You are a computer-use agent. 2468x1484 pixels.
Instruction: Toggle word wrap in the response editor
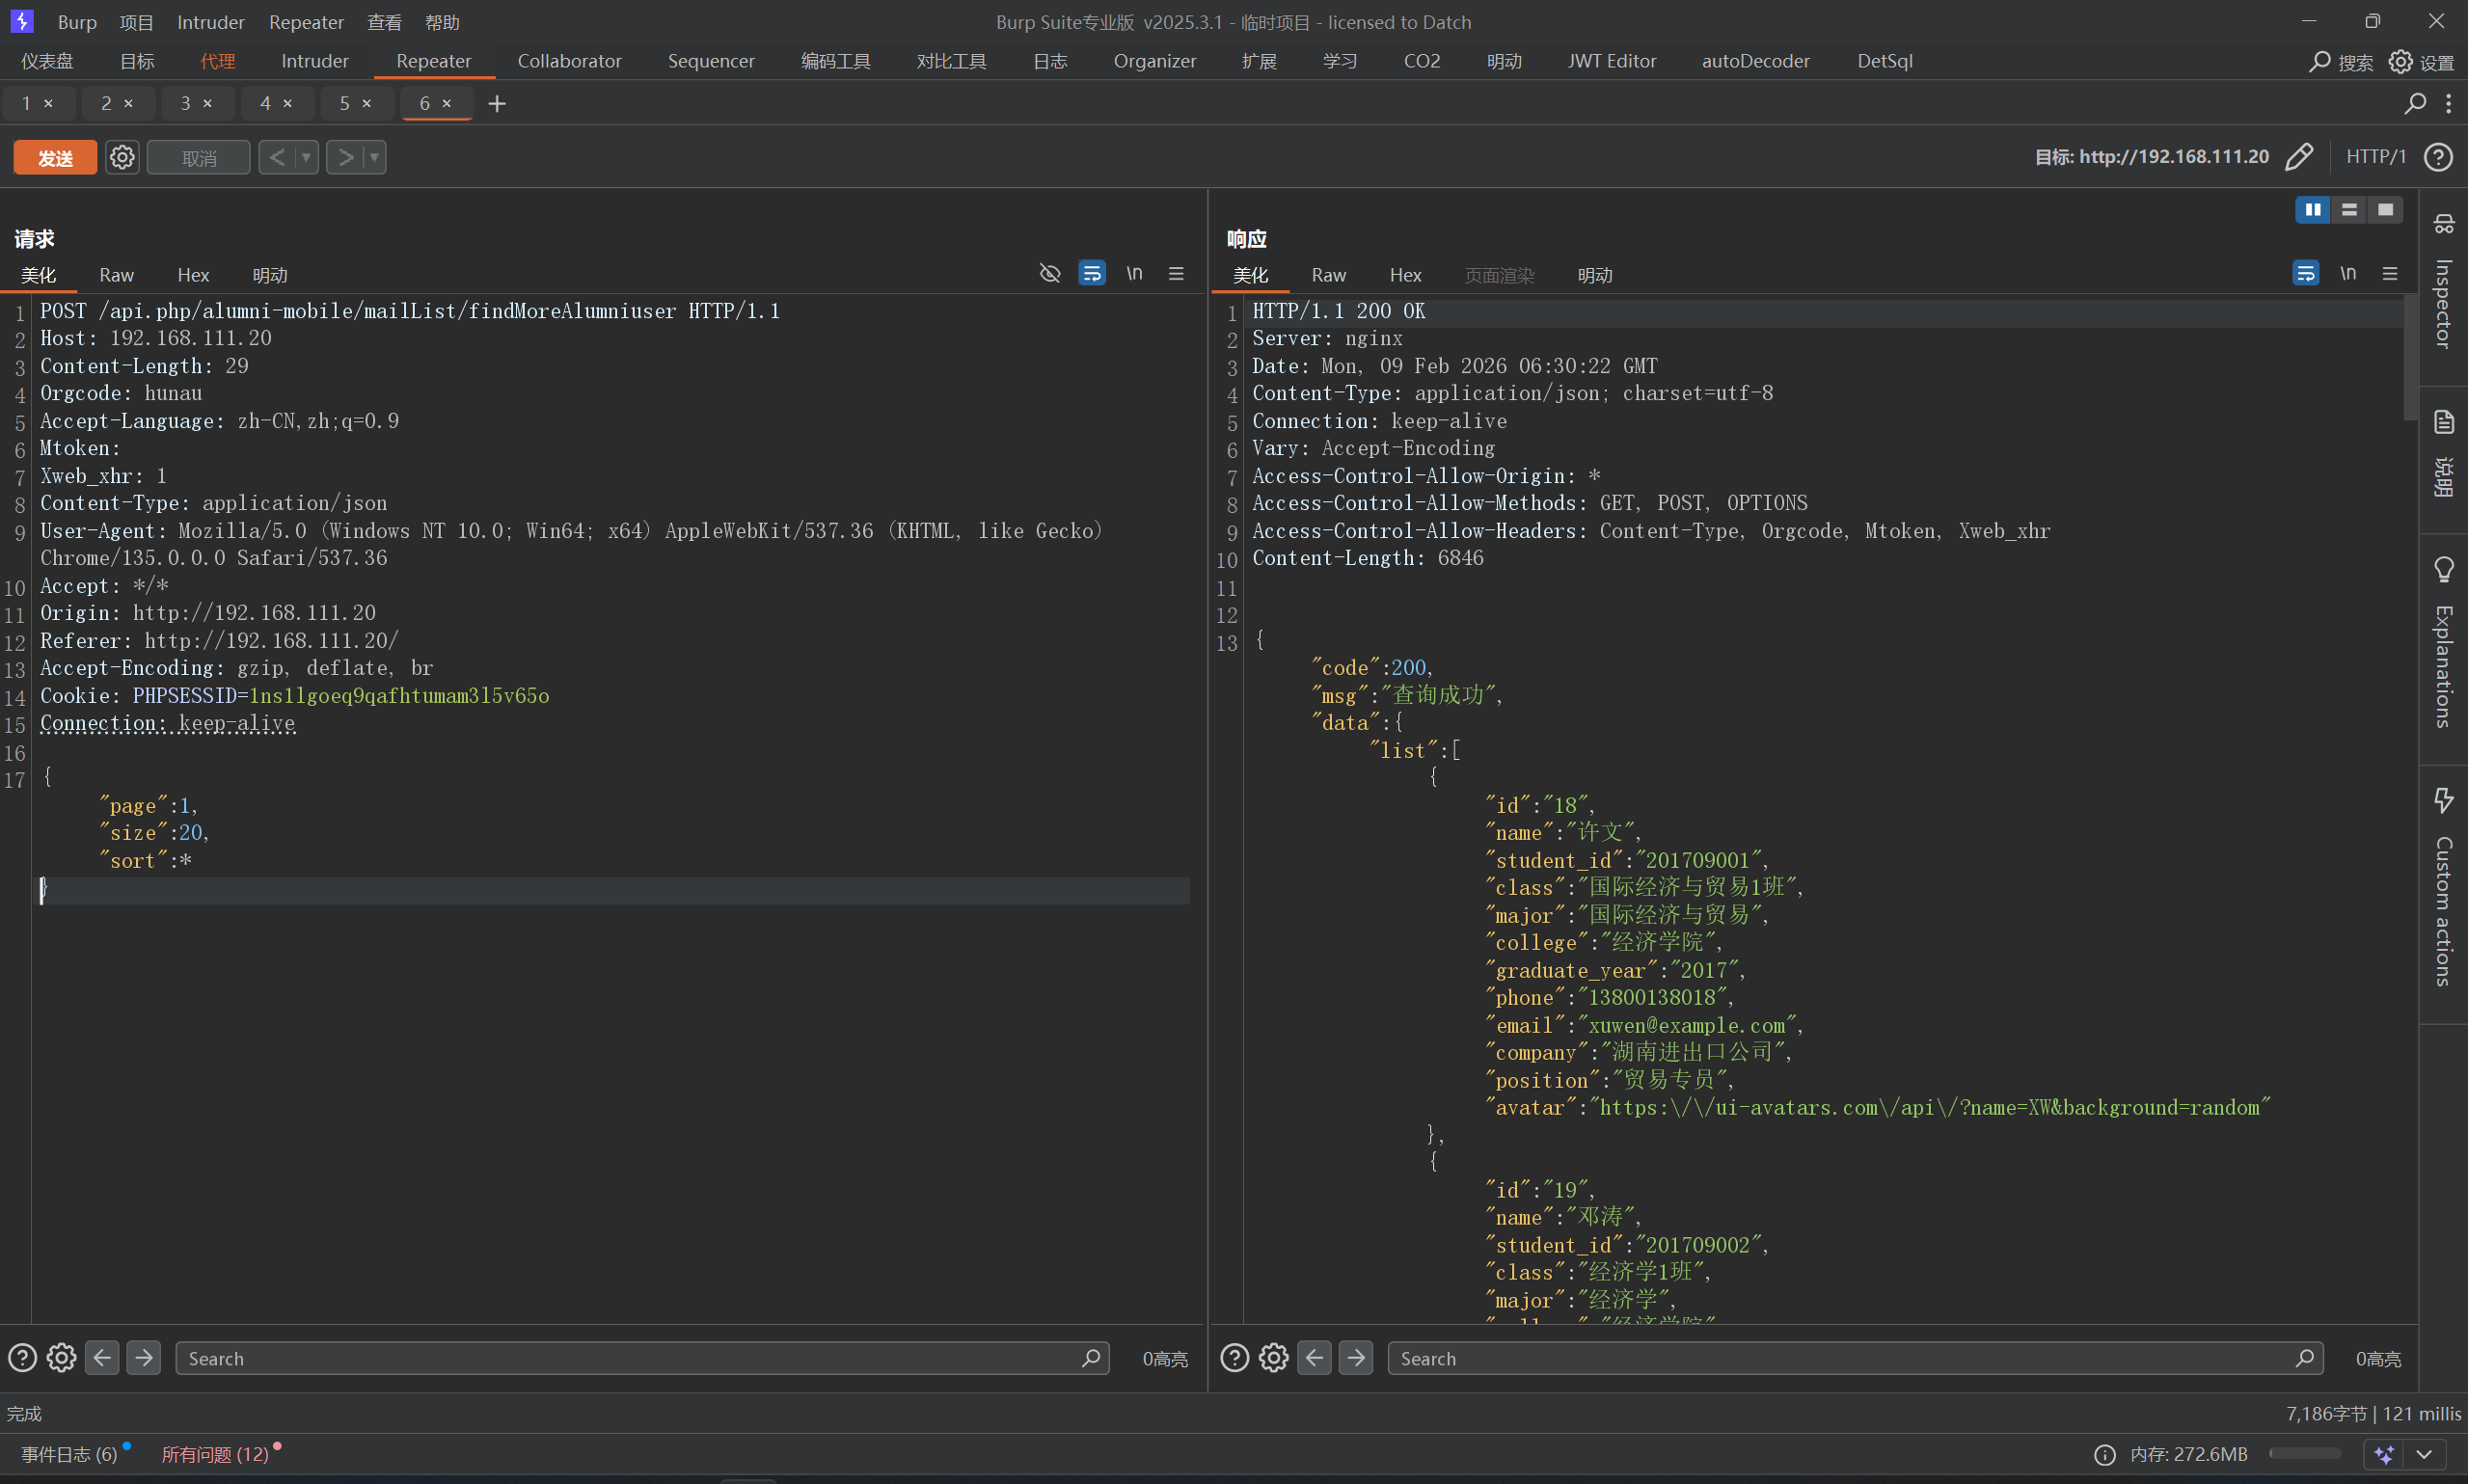(x=2305, y=273)
